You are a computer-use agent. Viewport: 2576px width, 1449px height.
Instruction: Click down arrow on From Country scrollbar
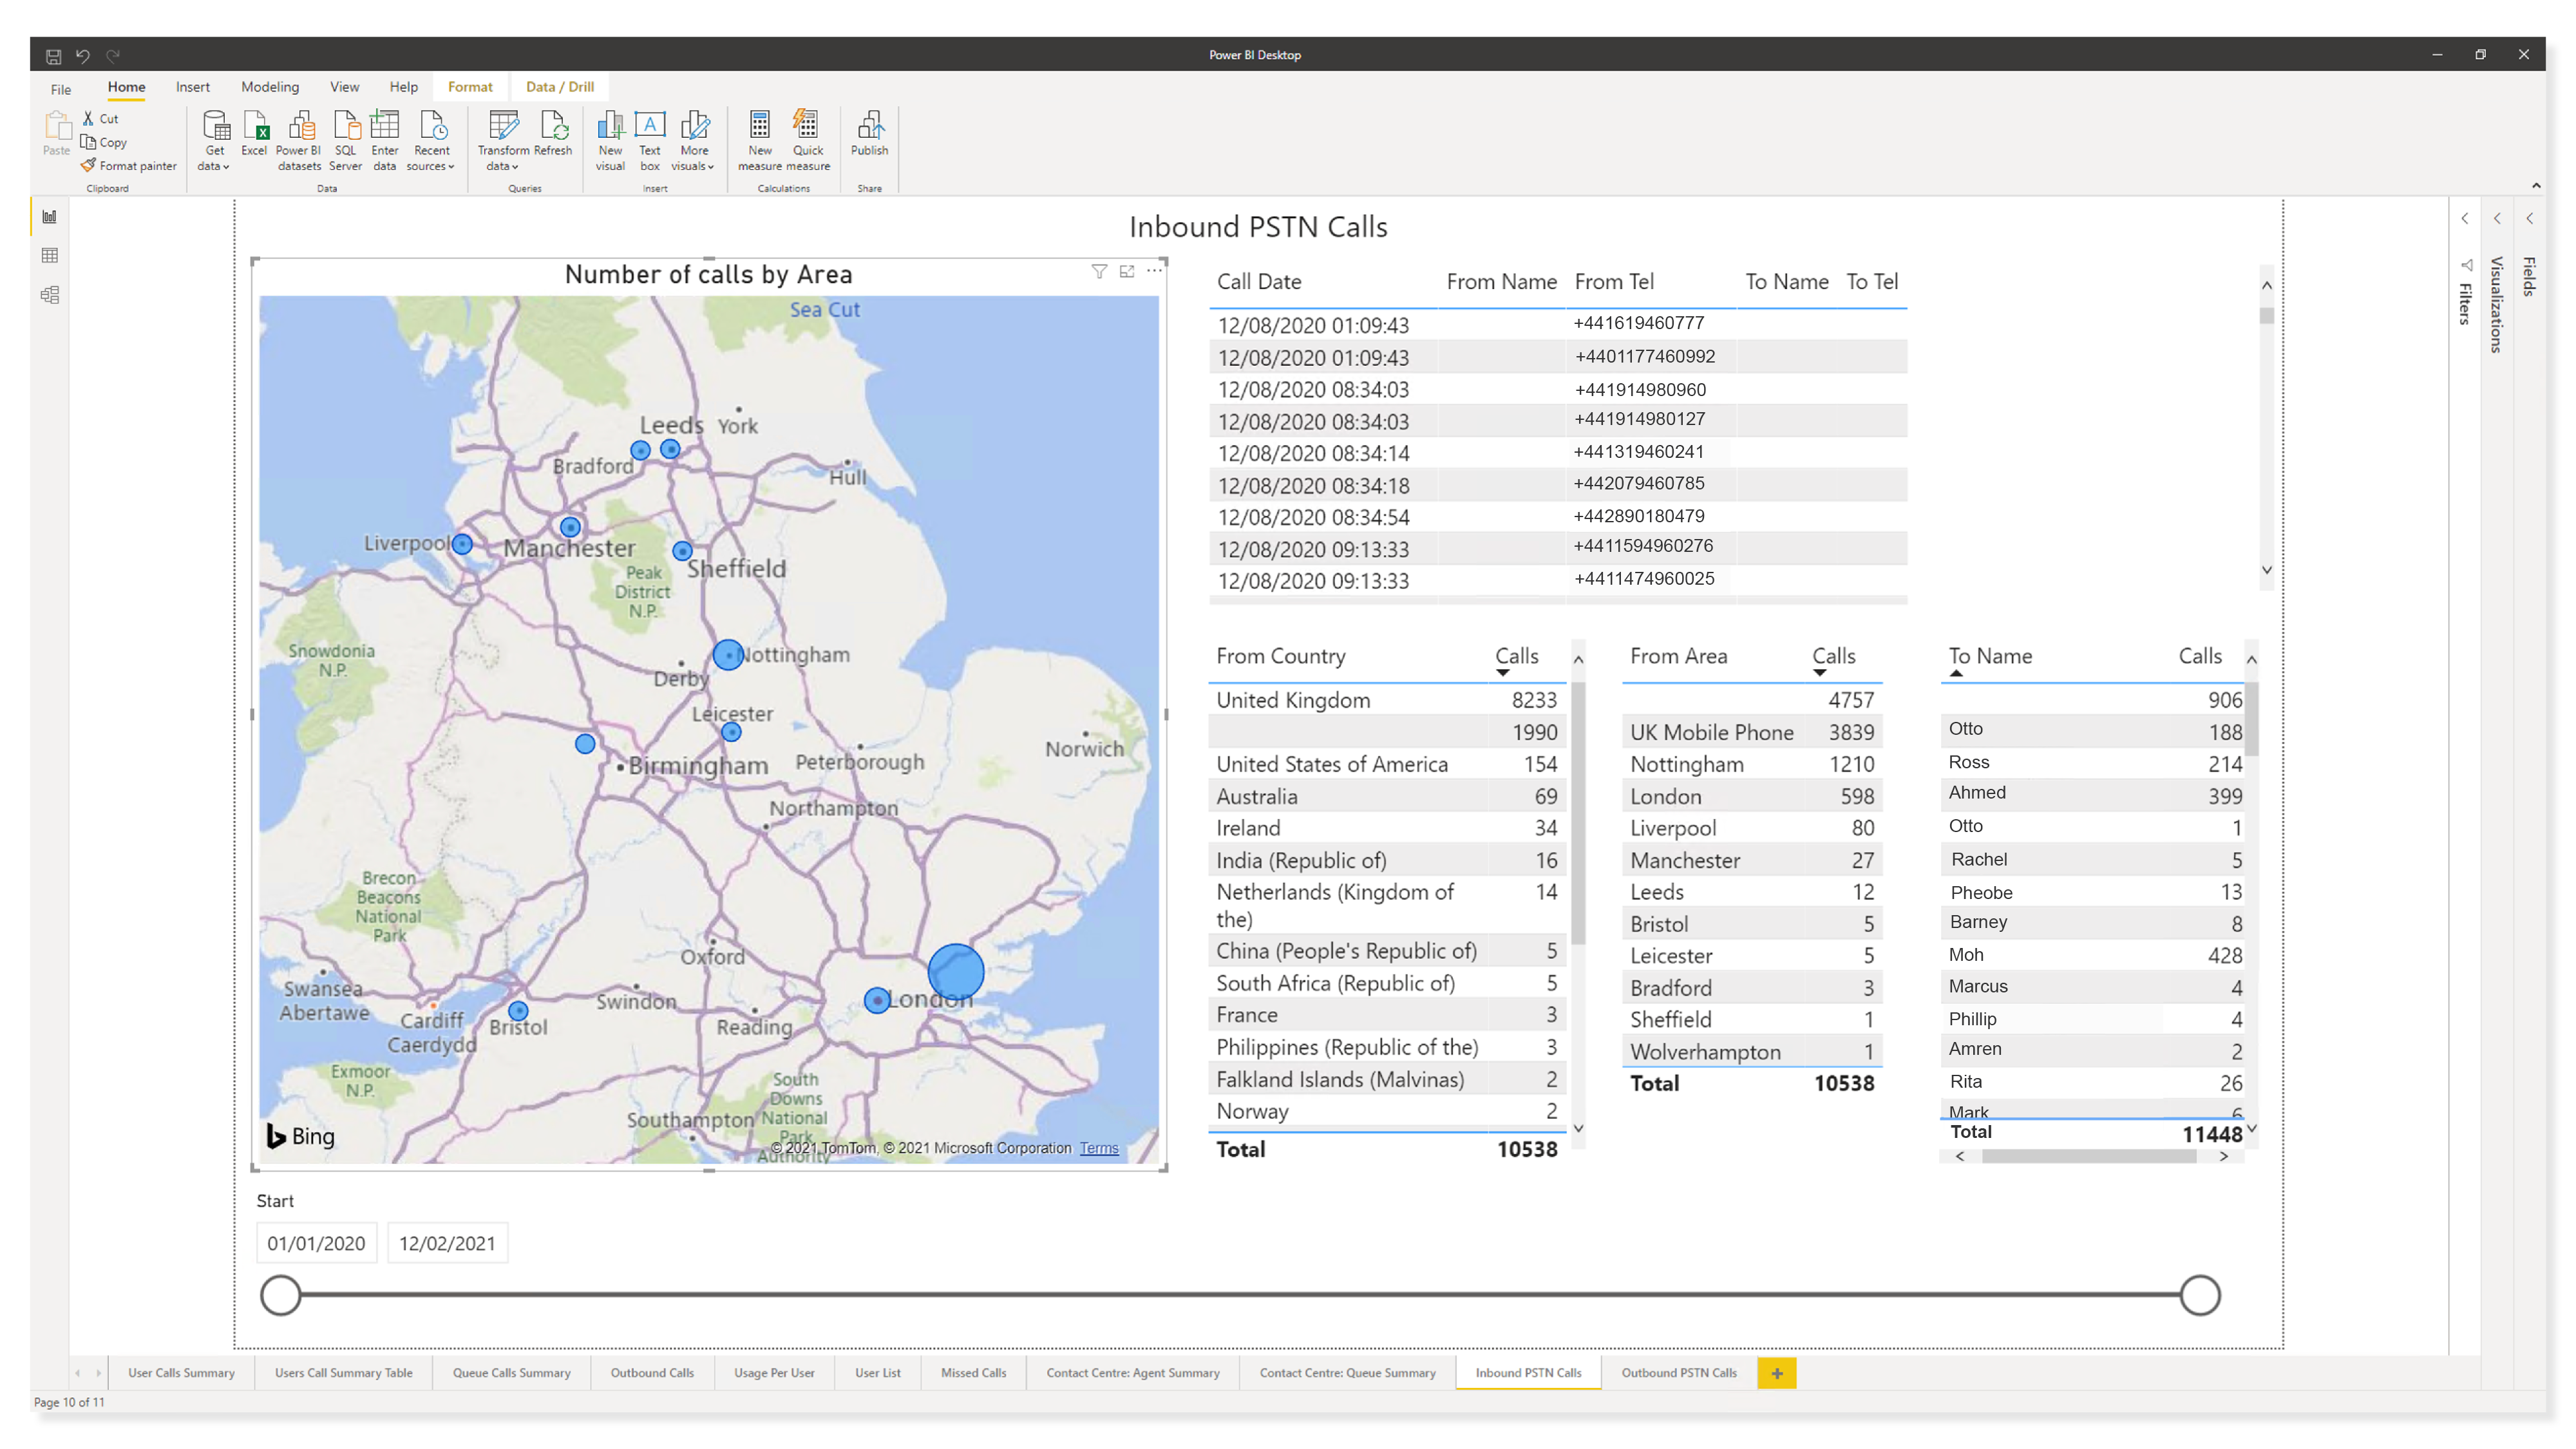pyautogui.click(x=1578, y=1128)
